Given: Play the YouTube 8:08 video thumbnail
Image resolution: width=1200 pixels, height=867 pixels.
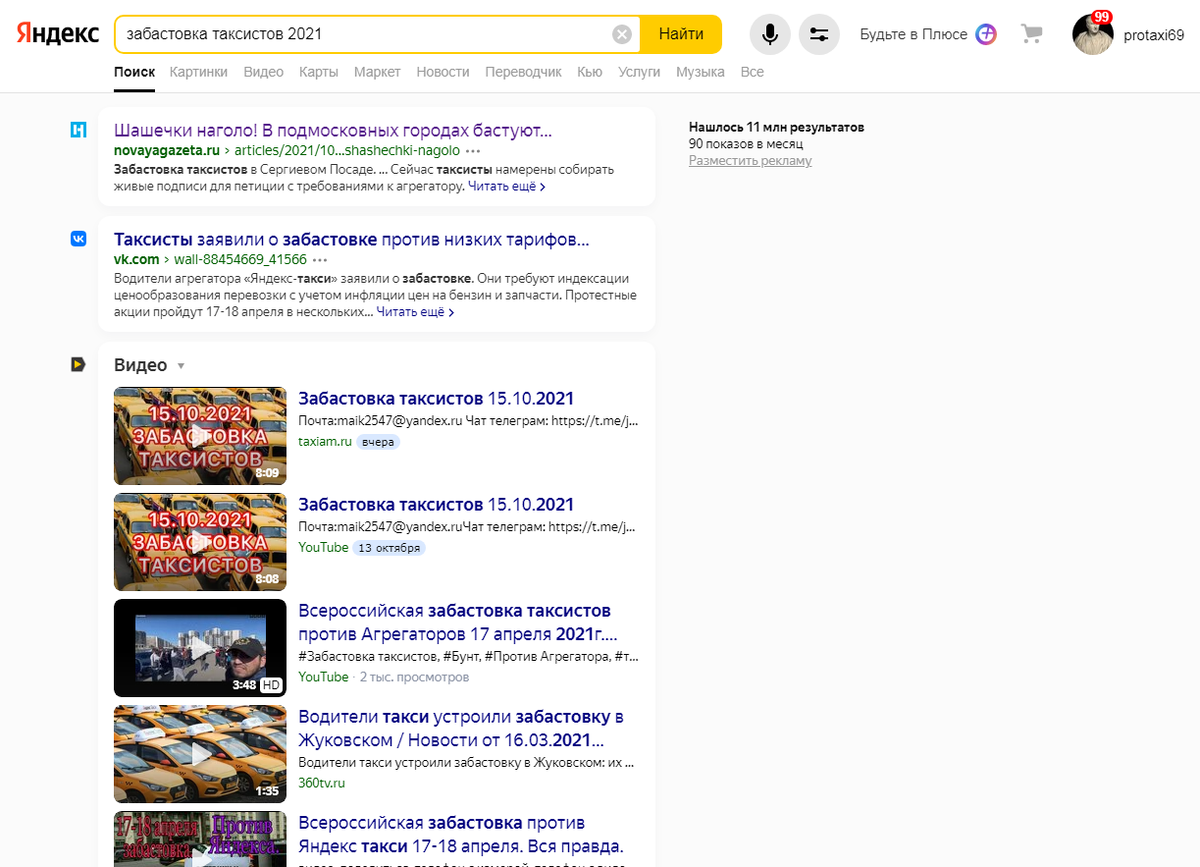Looking at the screenshot, I should point(200,542).
